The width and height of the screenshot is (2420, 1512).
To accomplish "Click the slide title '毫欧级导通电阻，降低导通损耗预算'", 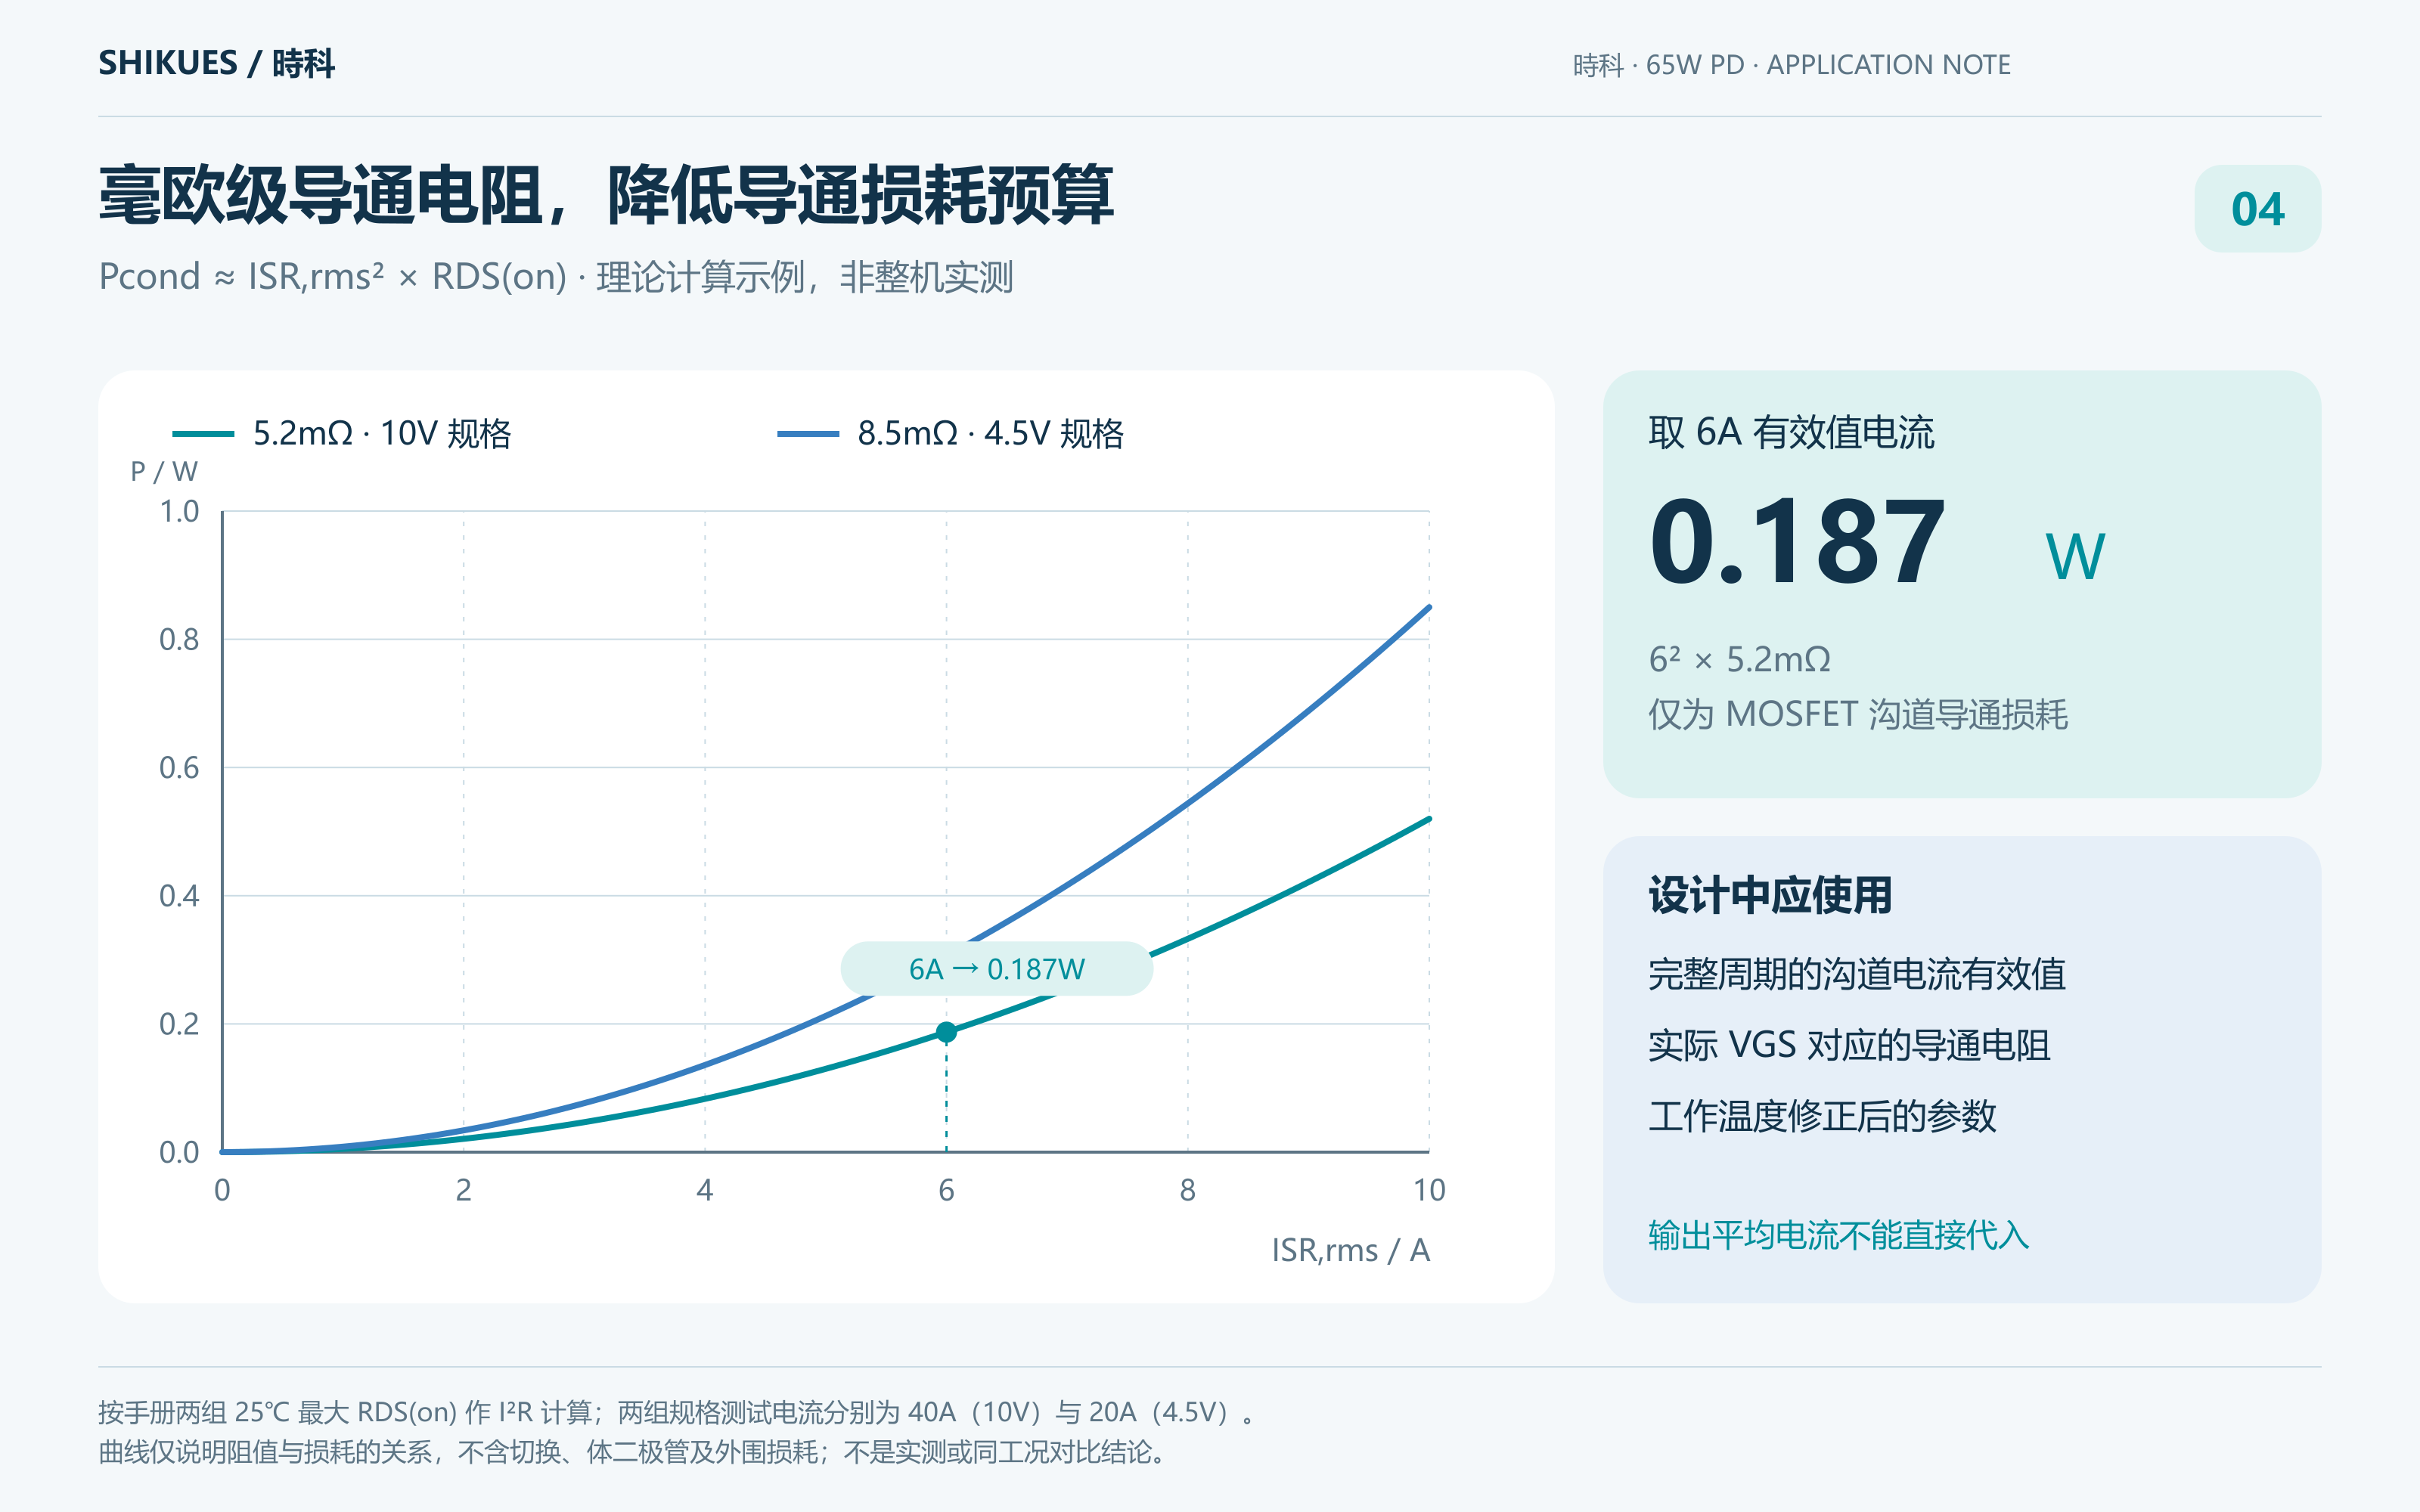I will [x=606, y=195].
